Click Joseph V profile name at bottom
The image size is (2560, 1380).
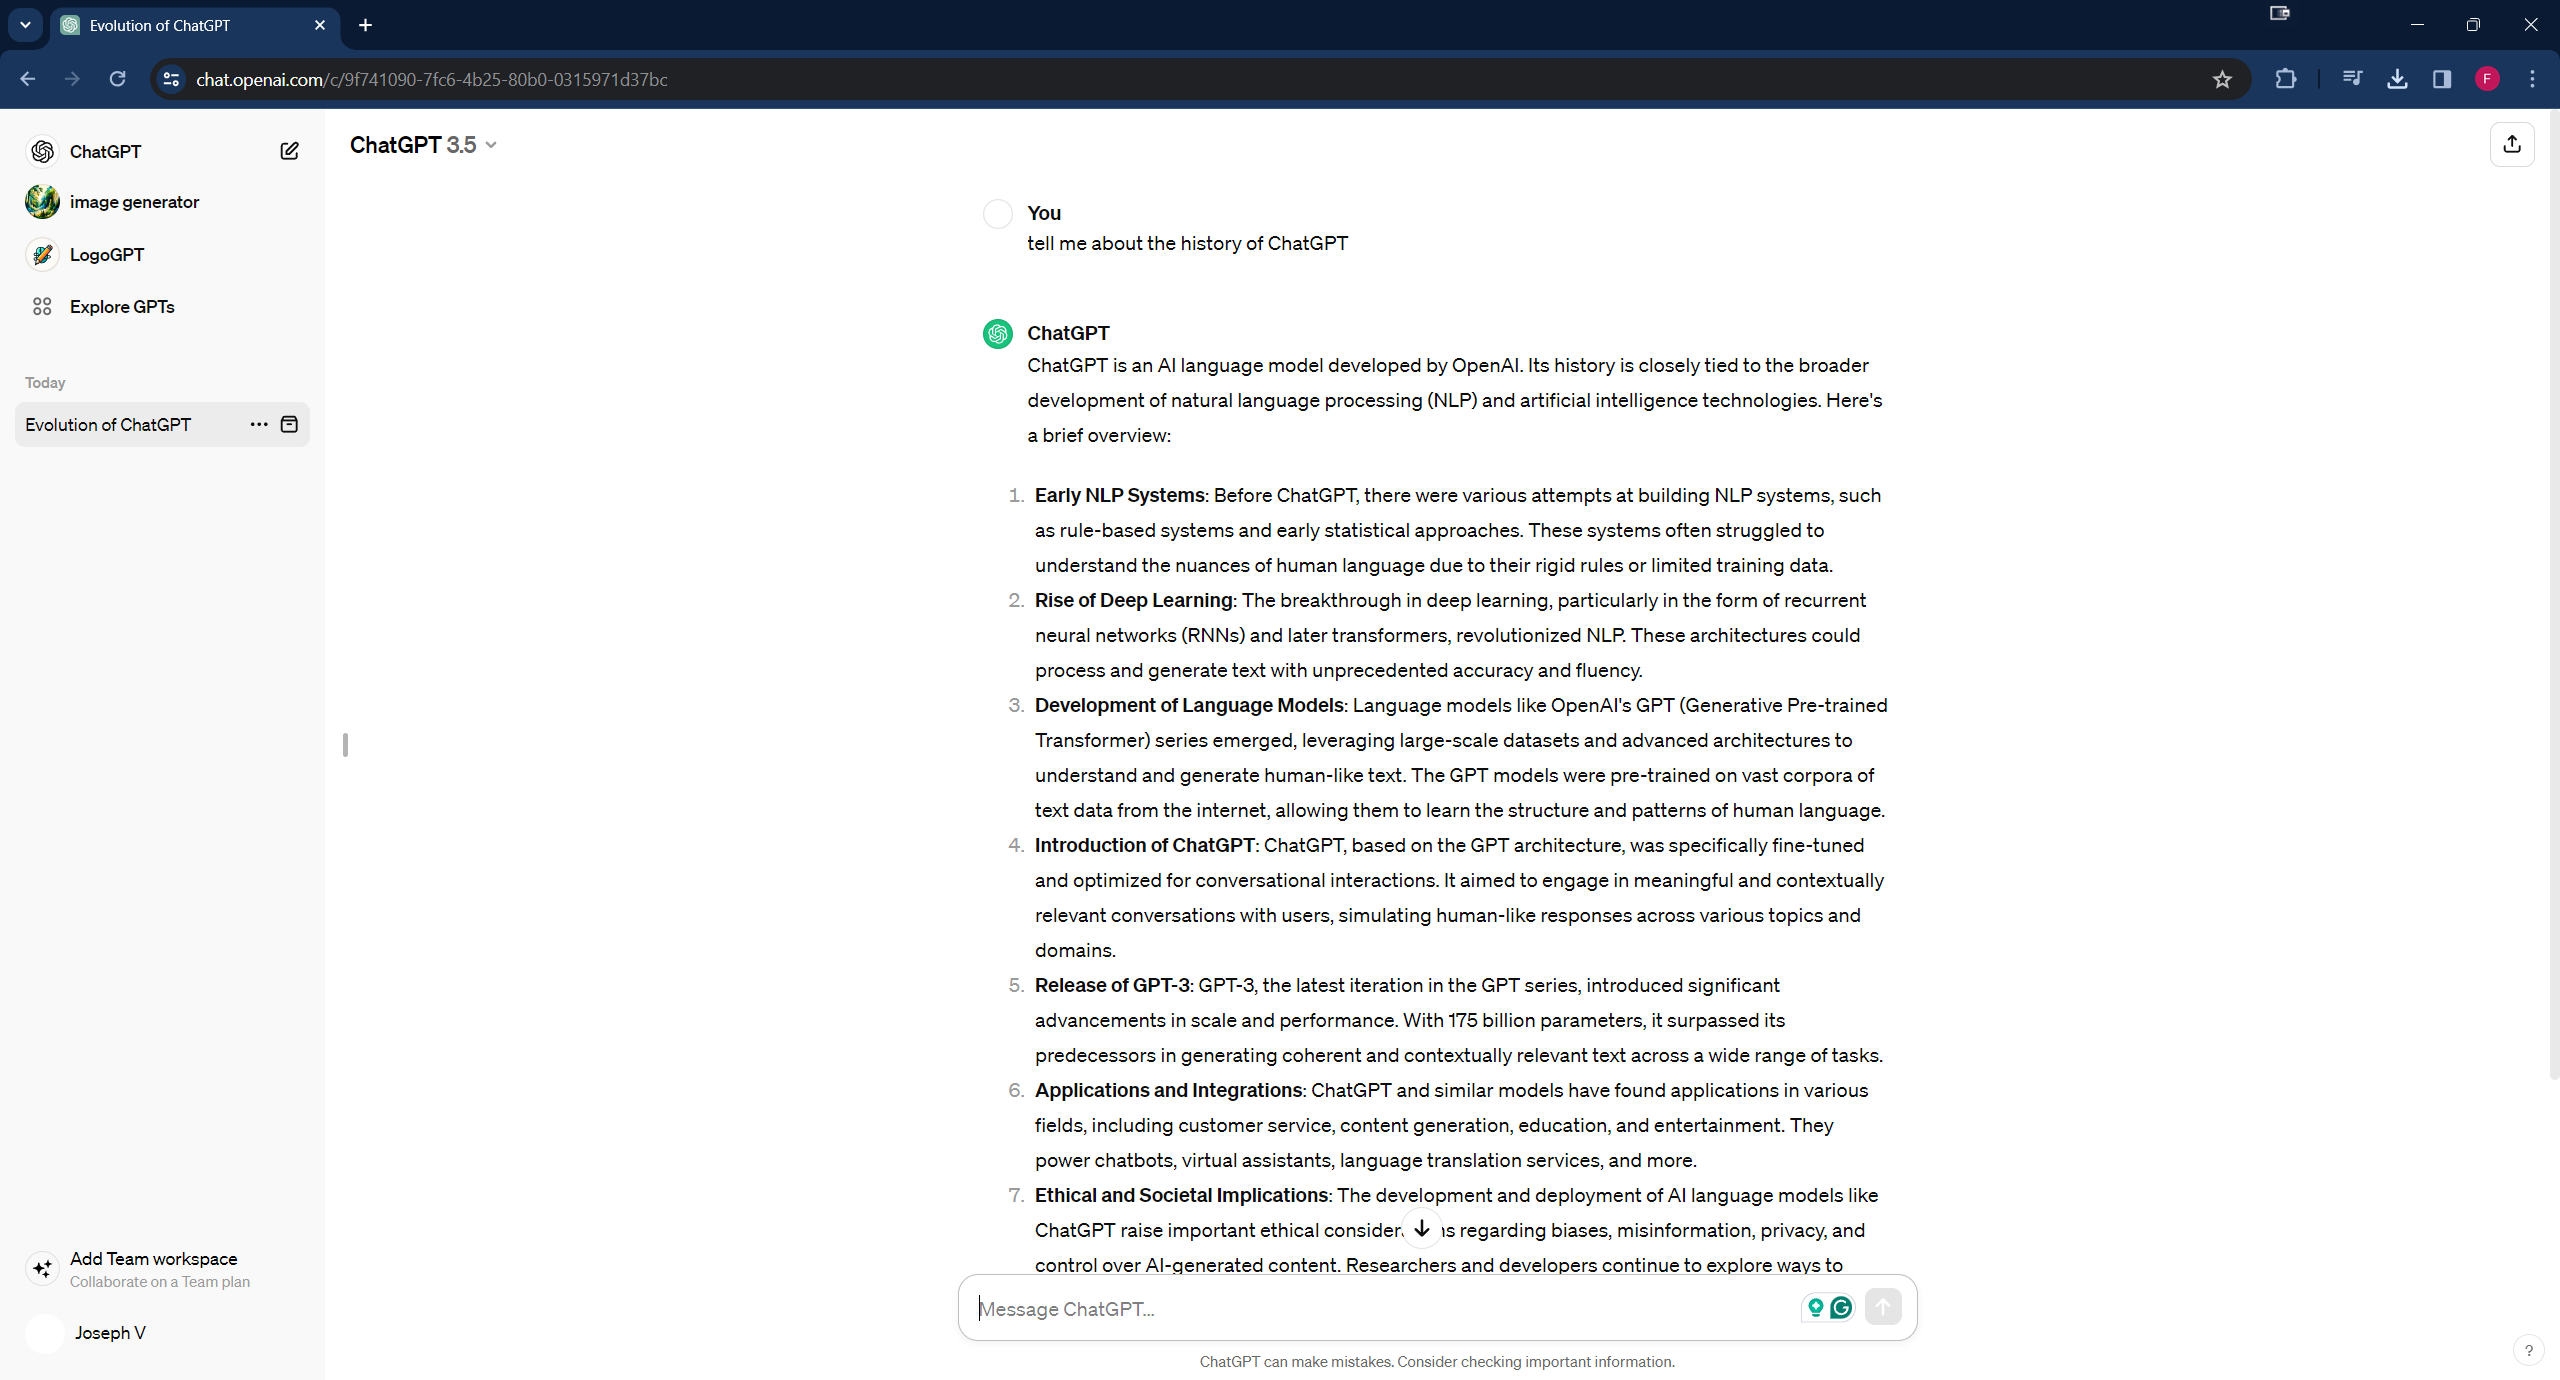tap(109, 1332)
